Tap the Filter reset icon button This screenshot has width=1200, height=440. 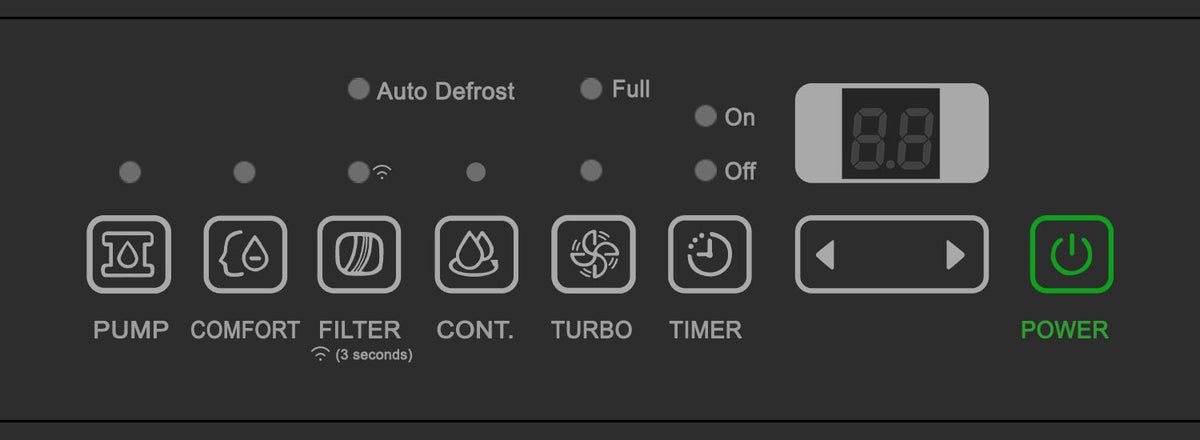coord(359,254)
